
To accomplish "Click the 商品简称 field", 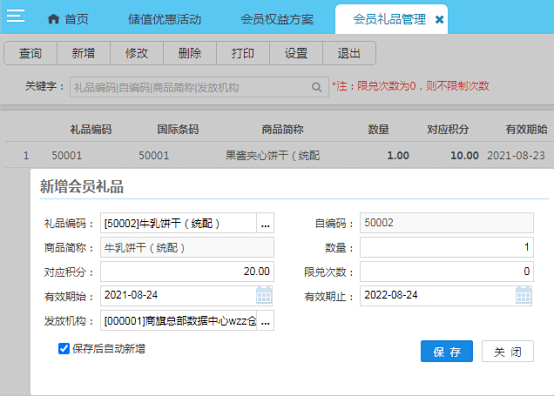I will coord(187,247).
